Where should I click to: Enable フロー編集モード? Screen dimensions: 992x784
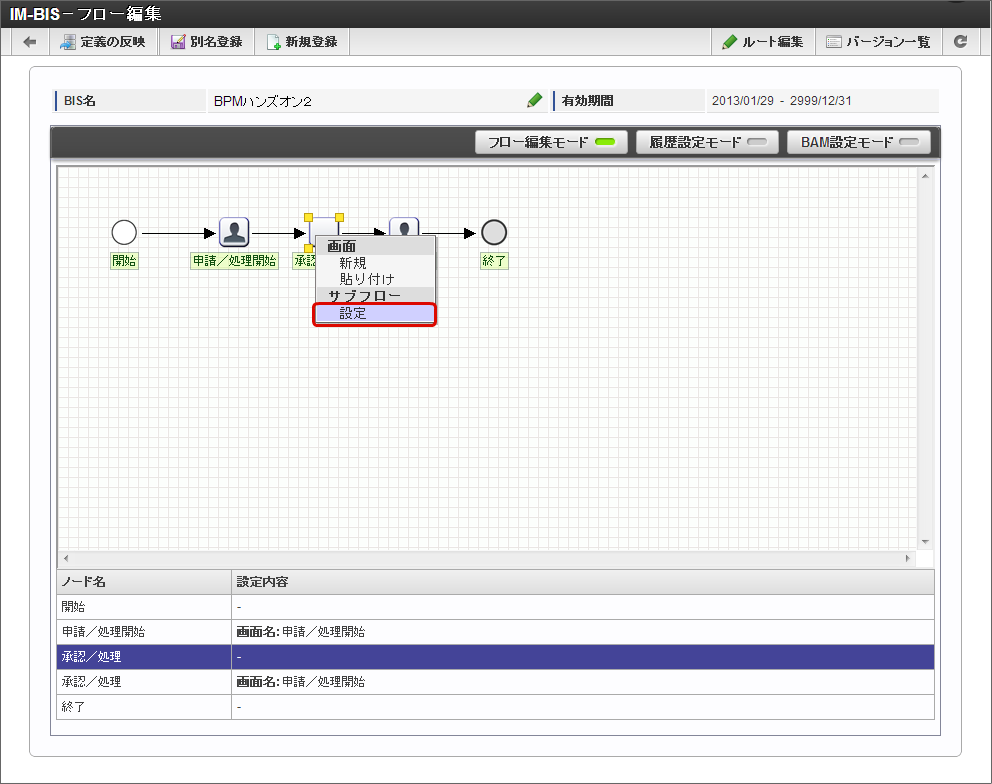coord(551,142)
